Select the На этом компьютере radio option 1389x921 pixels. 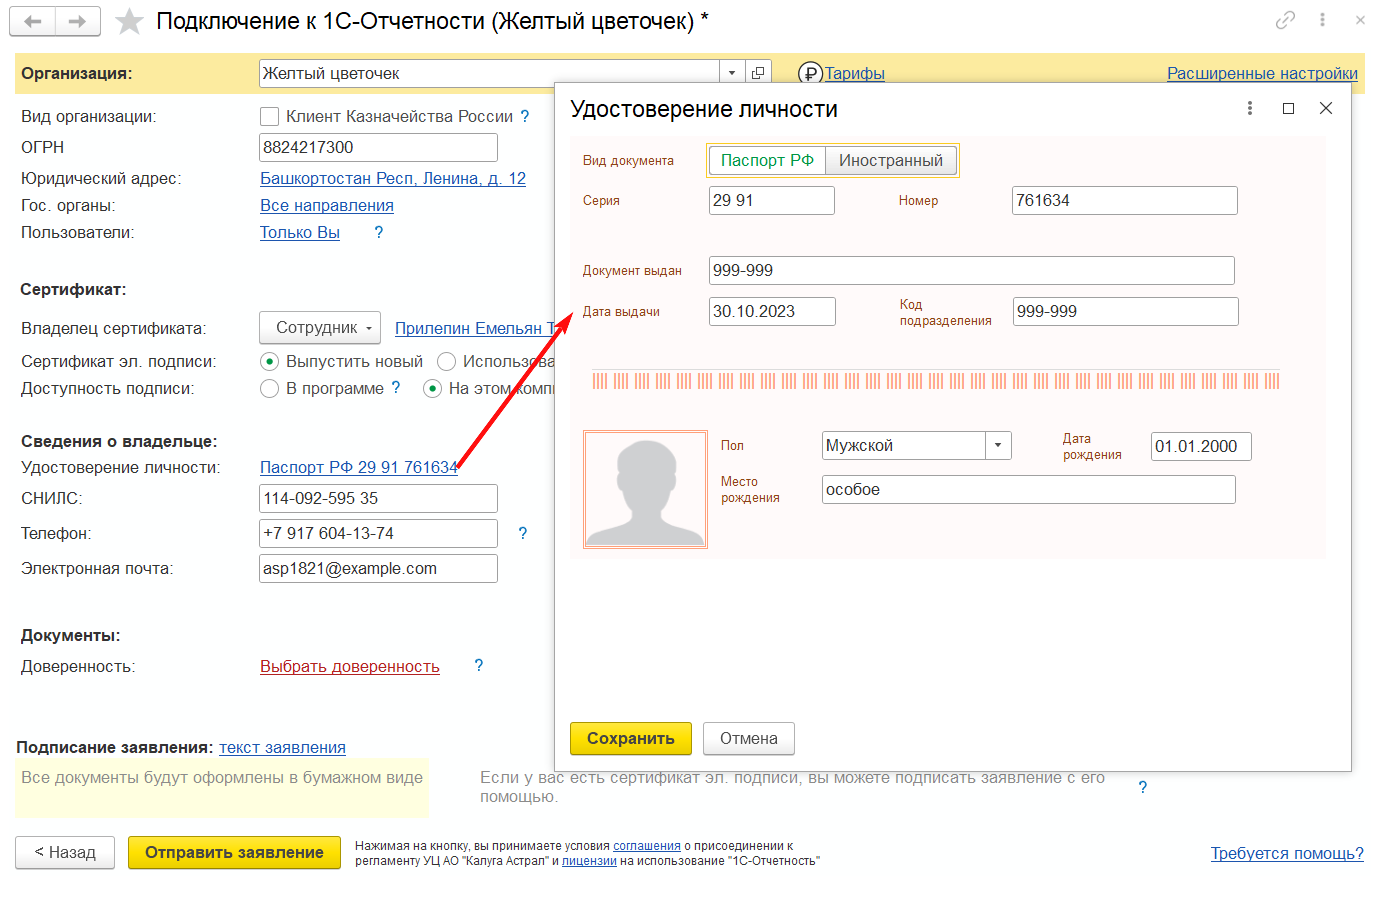pyautogui.click(x=432, y=388)
